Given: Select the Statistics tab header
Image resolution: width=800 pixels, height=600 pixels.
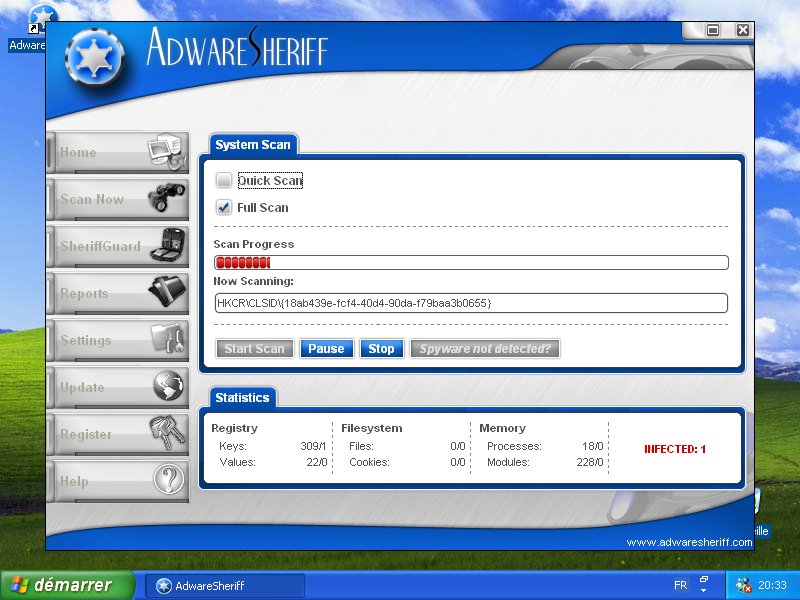Looking at the screenshot, I should 242,397.
